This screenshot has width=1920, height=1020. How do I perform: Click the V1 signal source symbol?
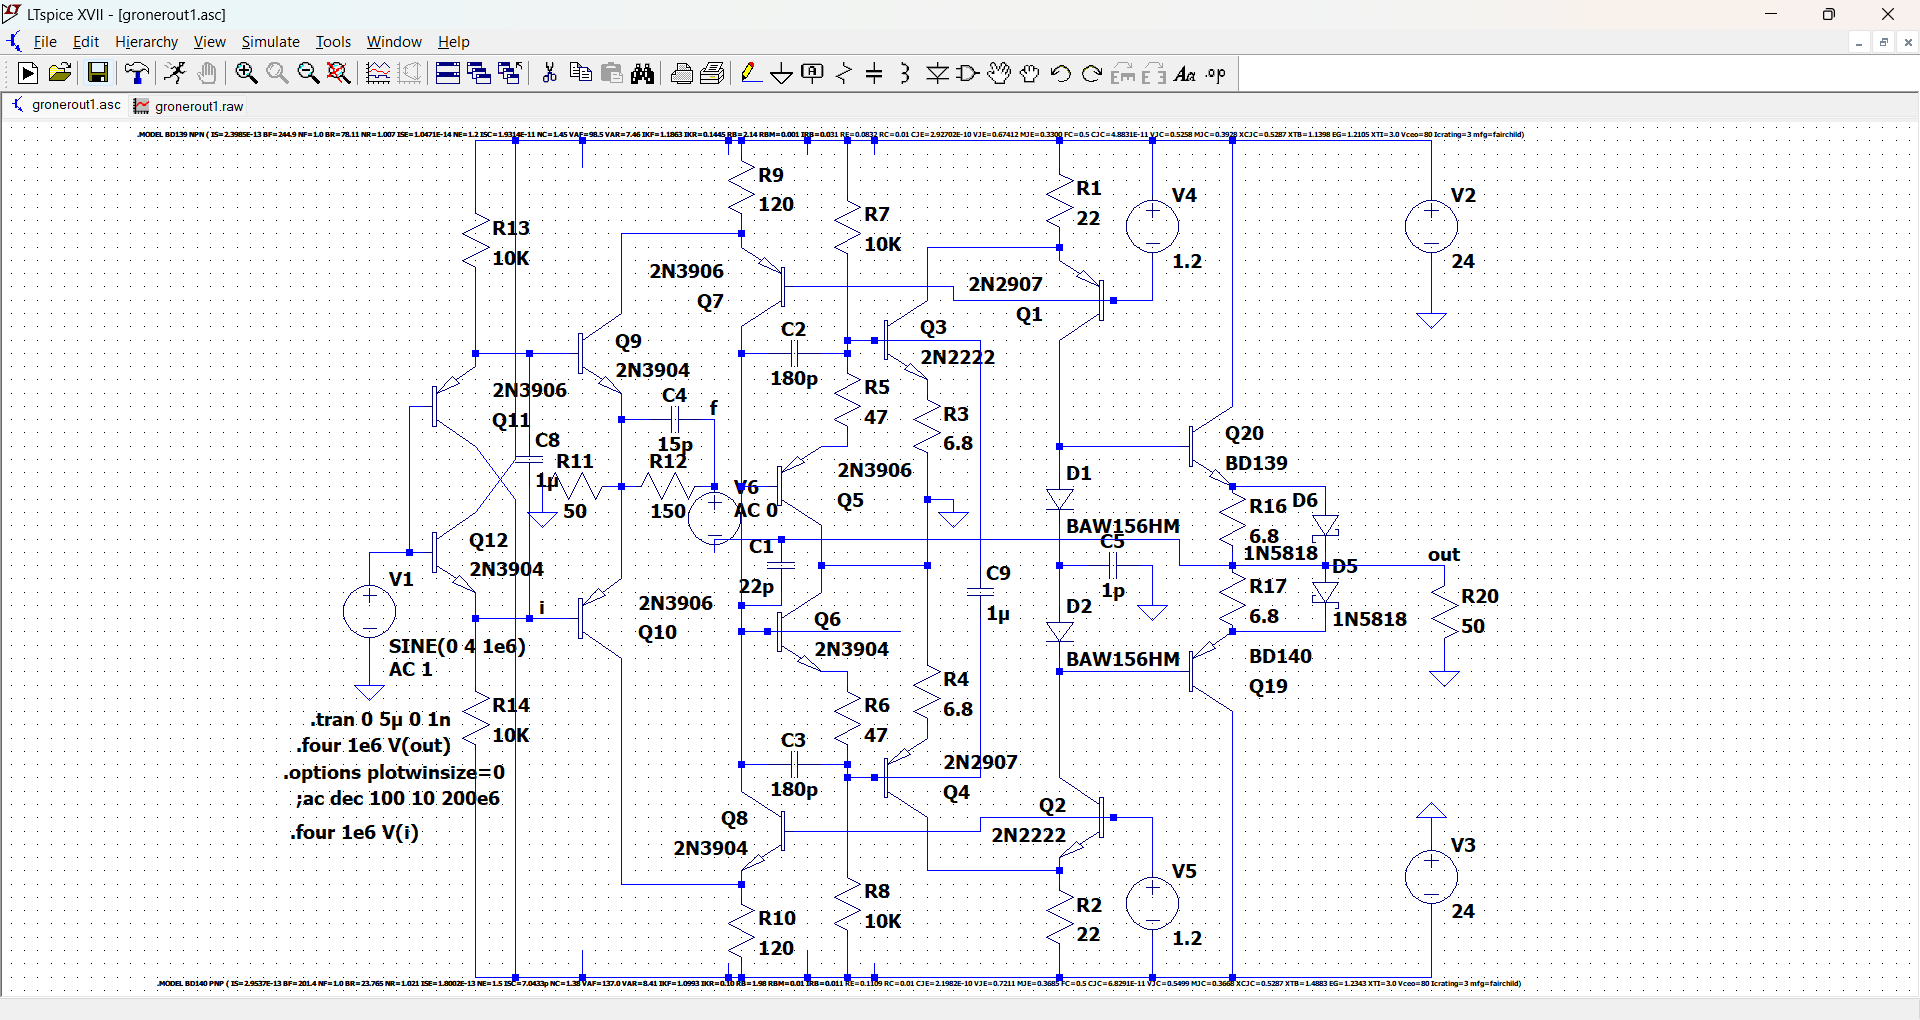(369, 611)
